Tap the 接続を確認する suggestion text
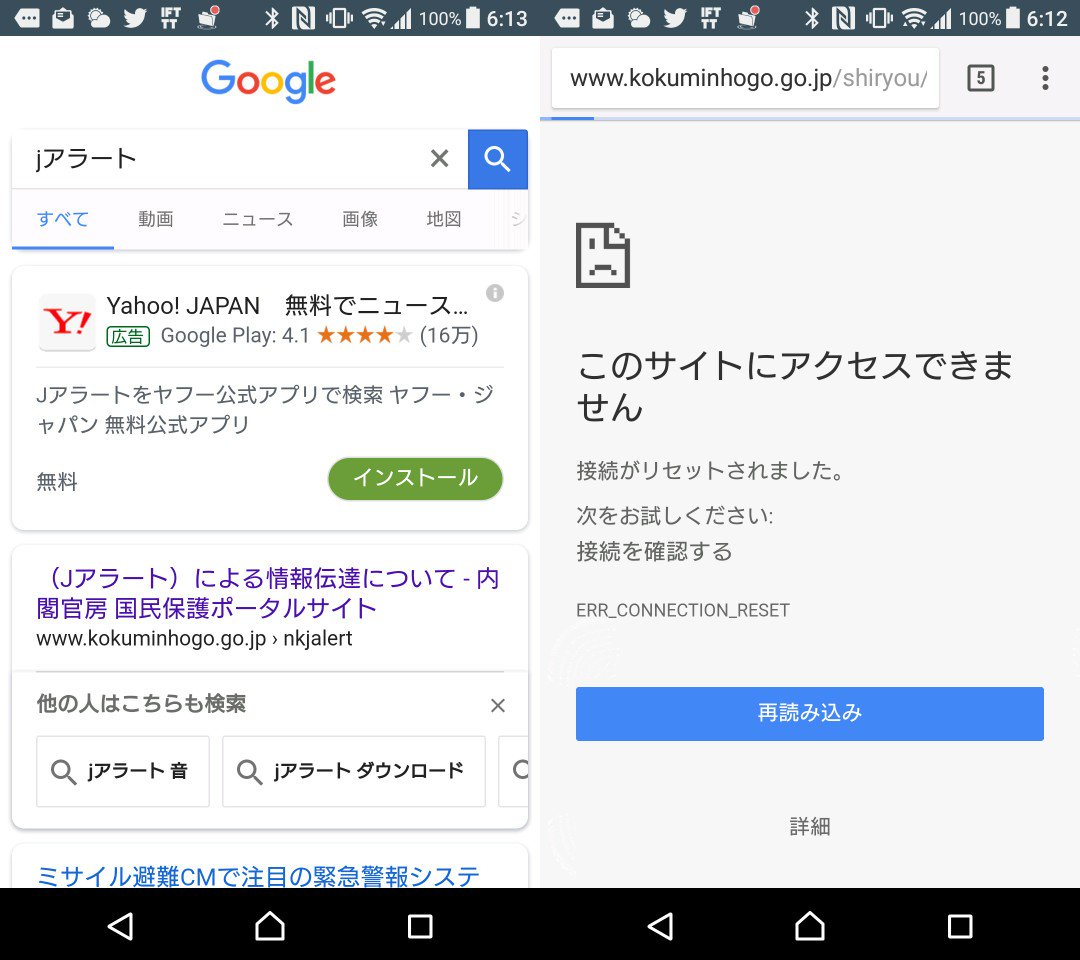 (654, 551)
